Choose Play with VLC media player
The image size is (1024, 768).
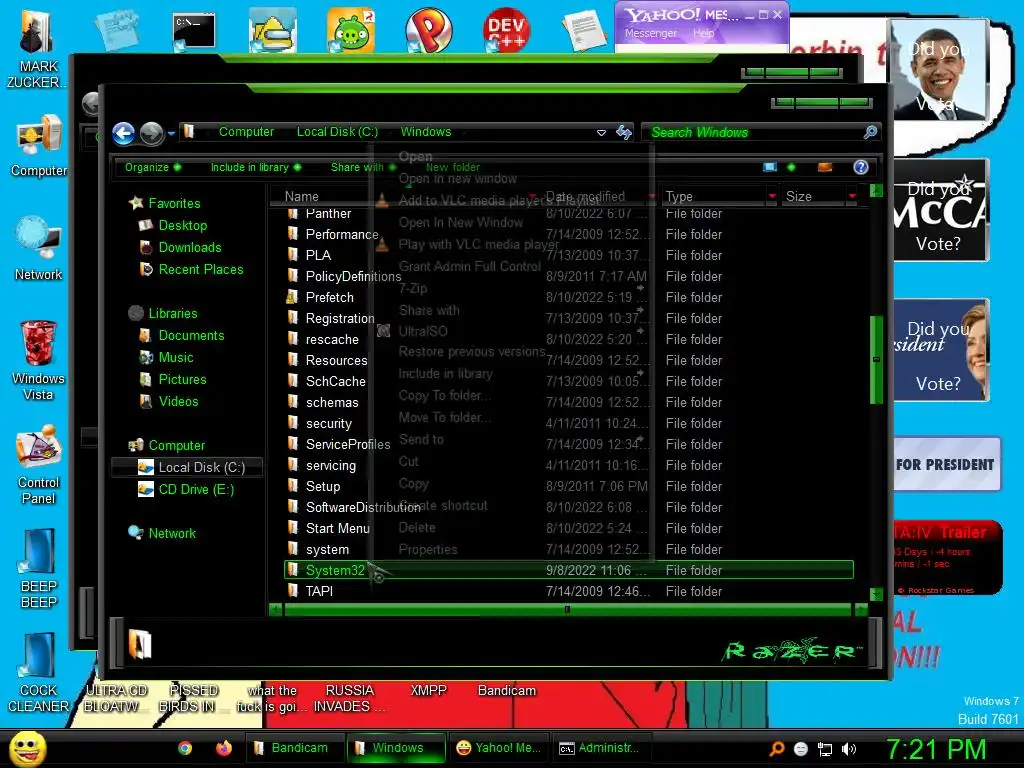tap(479, 244)
